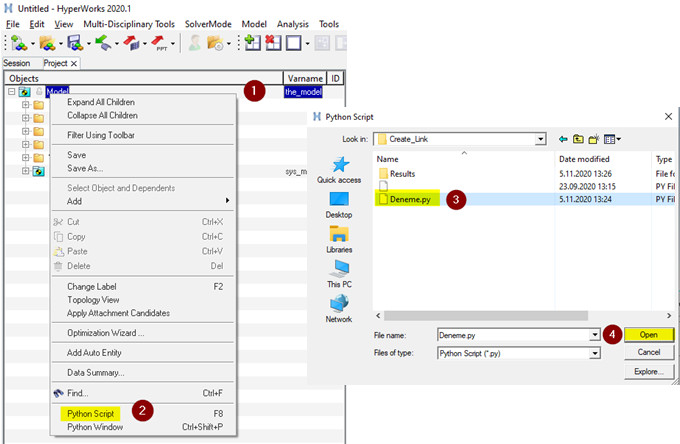Click the Save Session disk icon

point(75,43)
